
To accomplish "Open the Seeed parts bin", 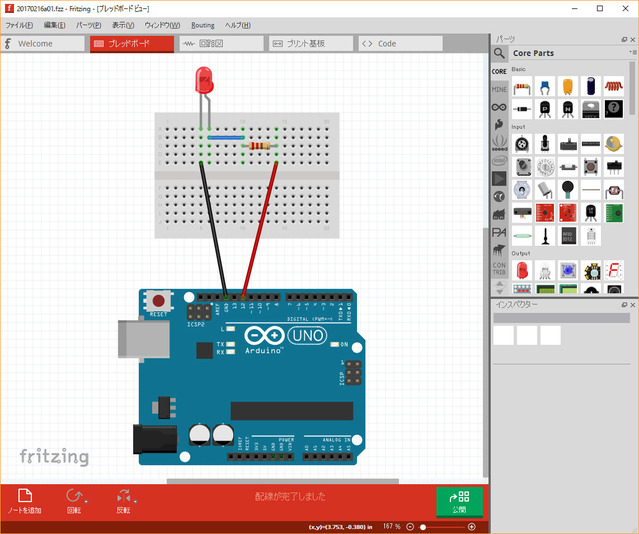I will pyautogui.click(x=499, y=143).
